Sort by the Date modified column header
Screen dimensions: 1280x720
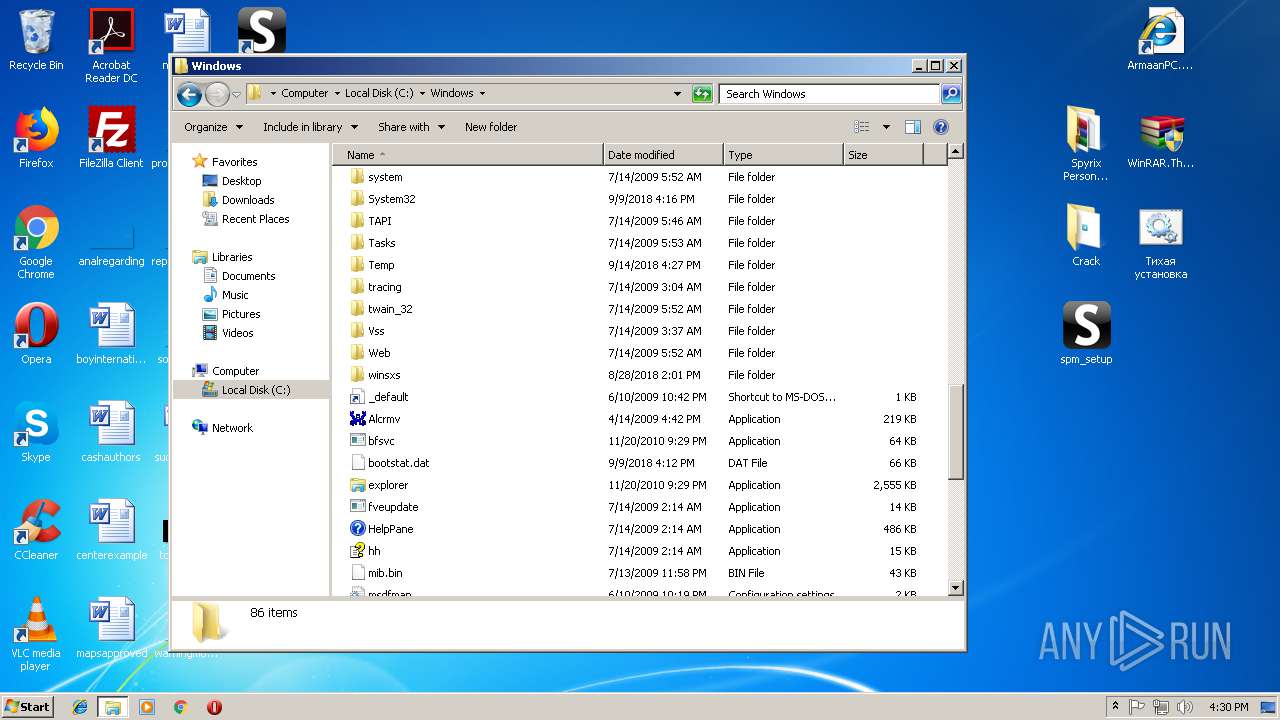[x=663, y=155]
